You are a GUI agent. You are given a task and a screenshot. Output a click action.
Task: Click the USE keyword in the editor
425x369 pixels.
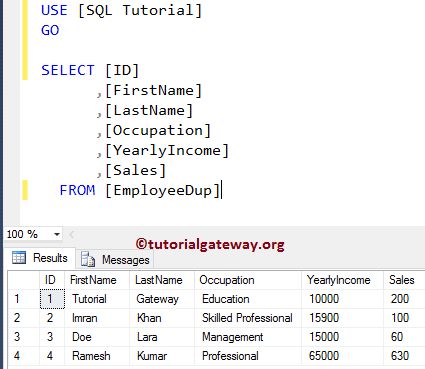point(54,10)
